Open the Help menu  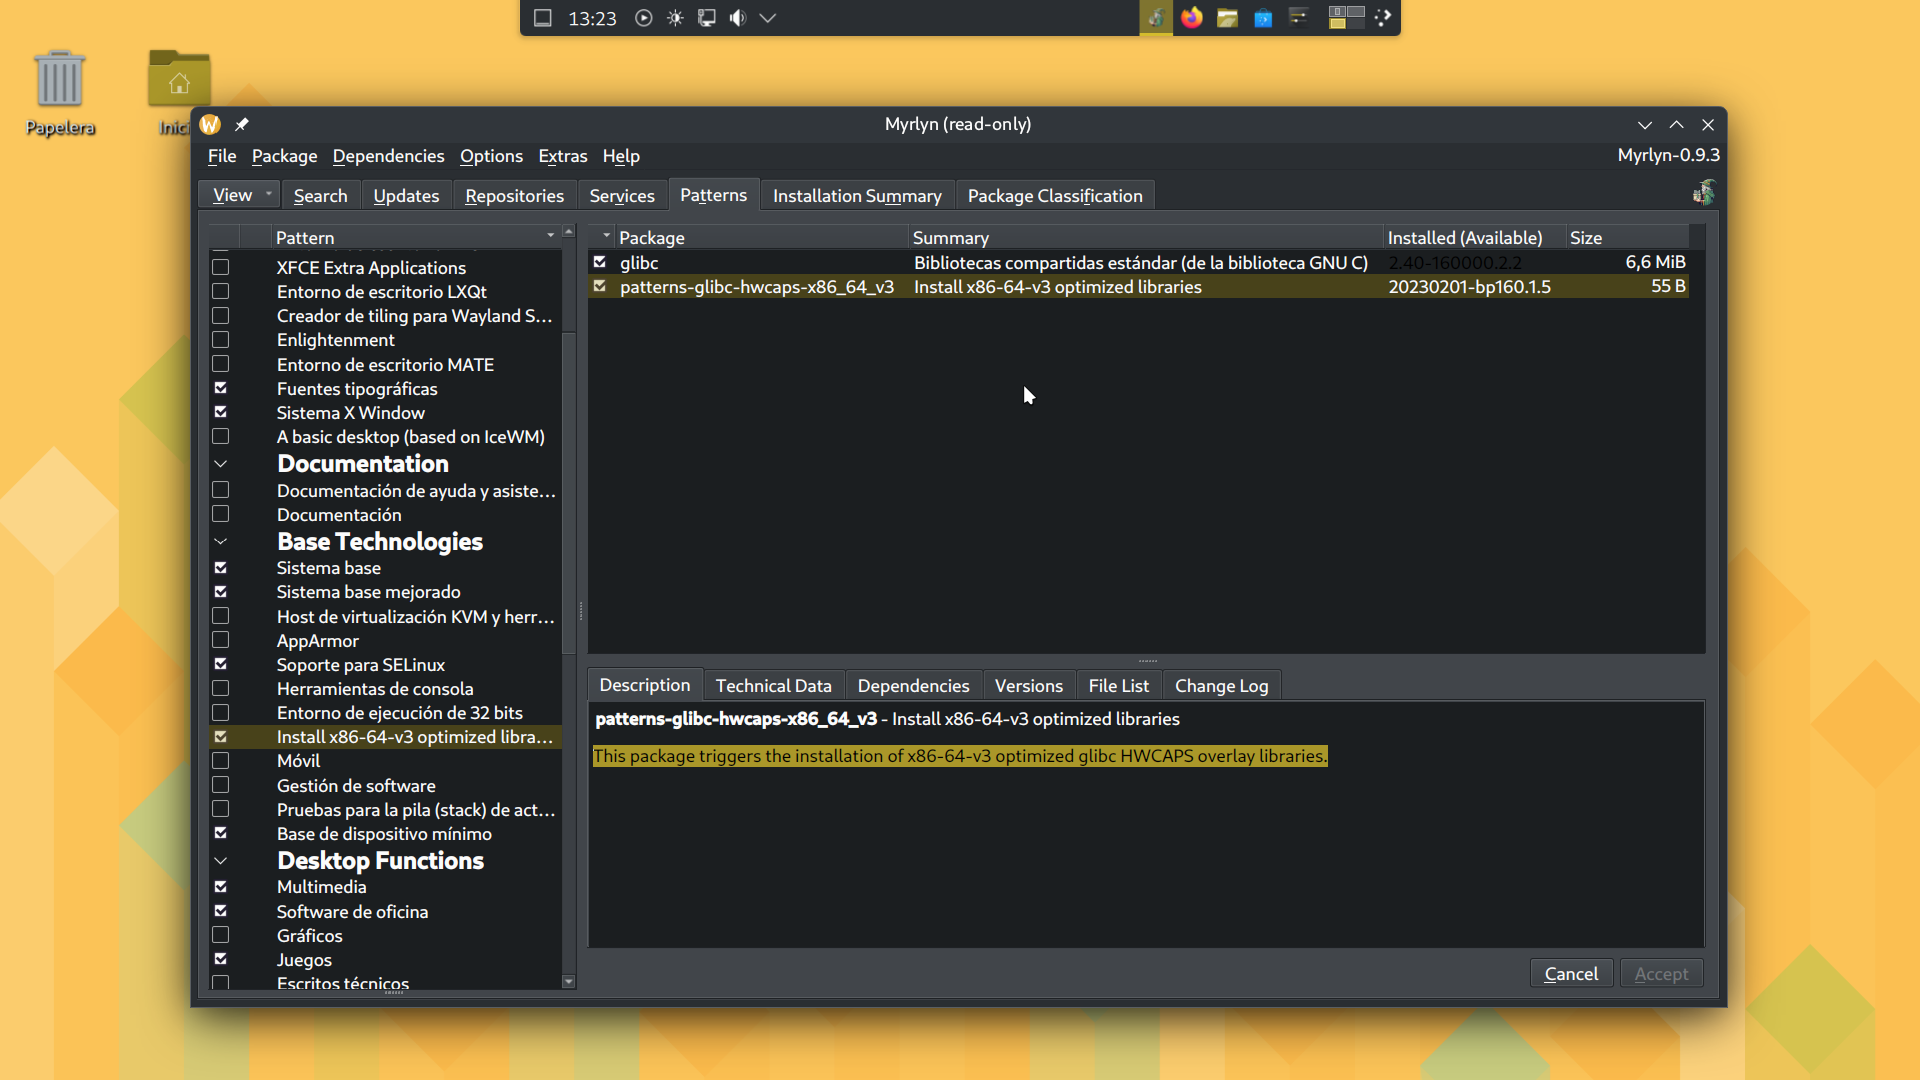point(621,156)
